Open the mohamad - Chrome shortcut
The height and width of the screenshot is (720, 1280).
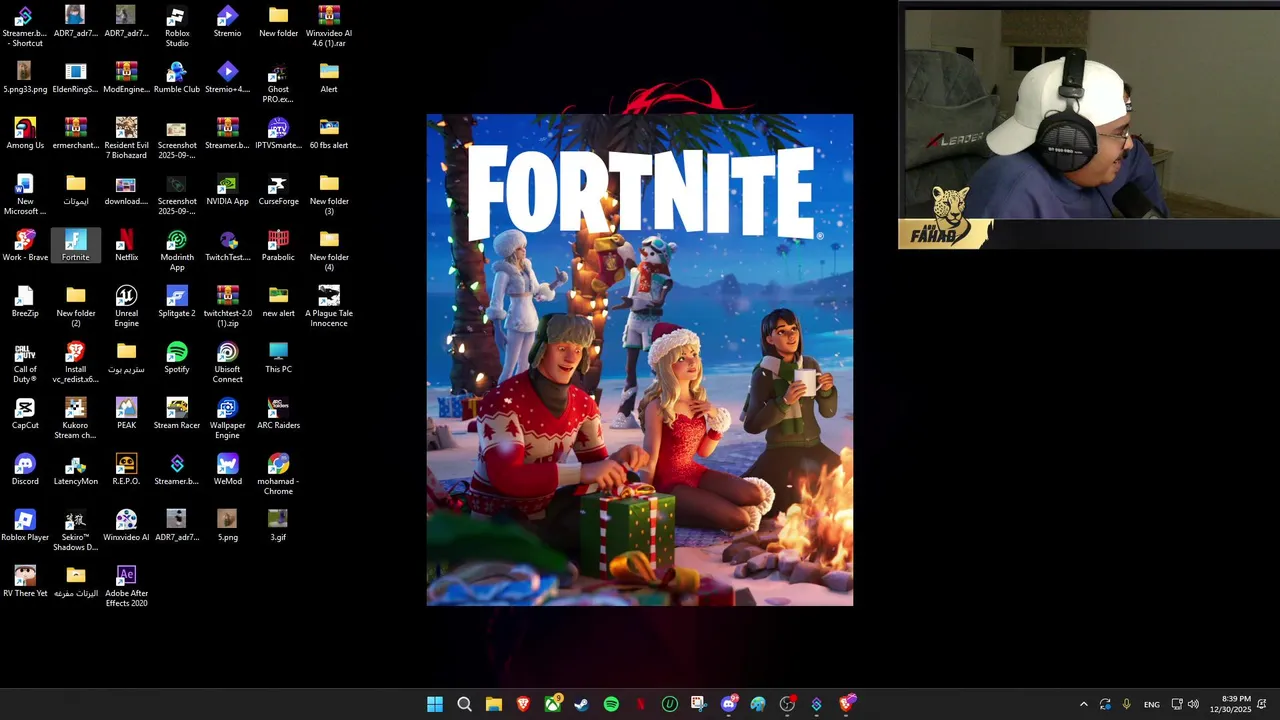278,474
